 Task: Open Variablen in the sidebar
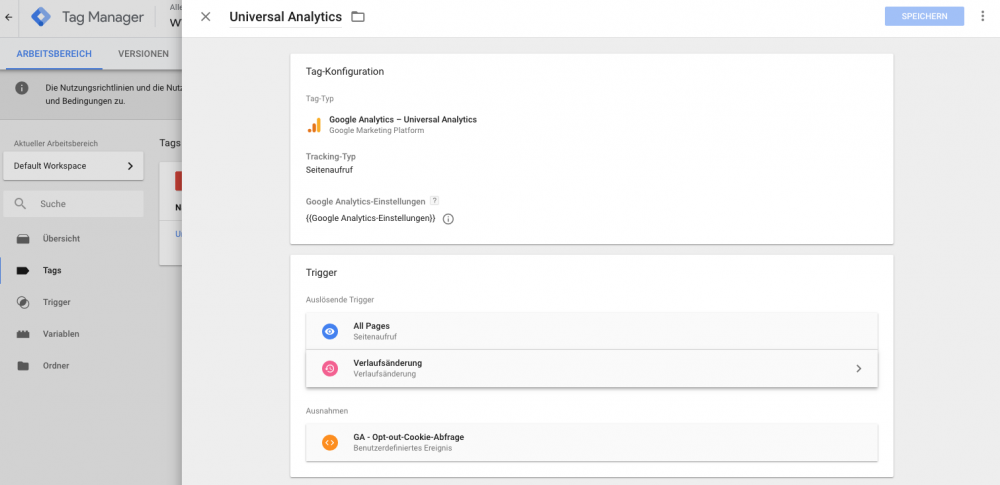click(x=61, y=334)
